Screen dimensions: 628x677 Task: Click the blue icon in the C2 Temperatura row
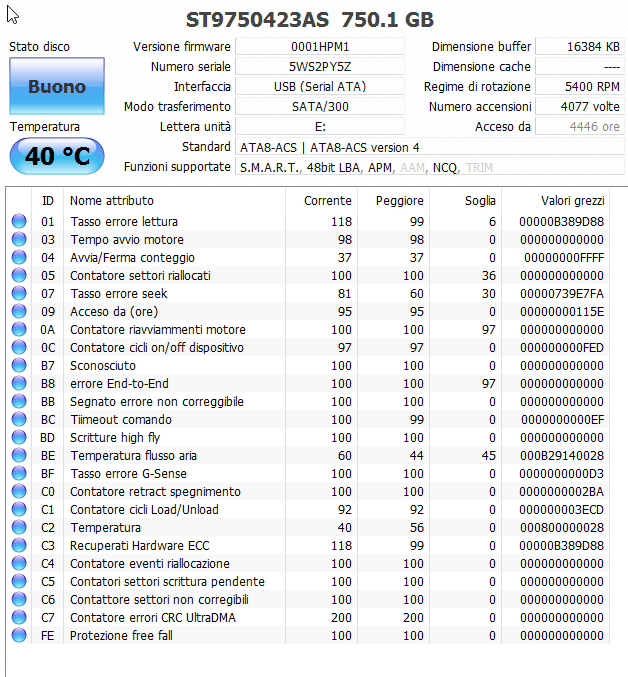[19, 527]
